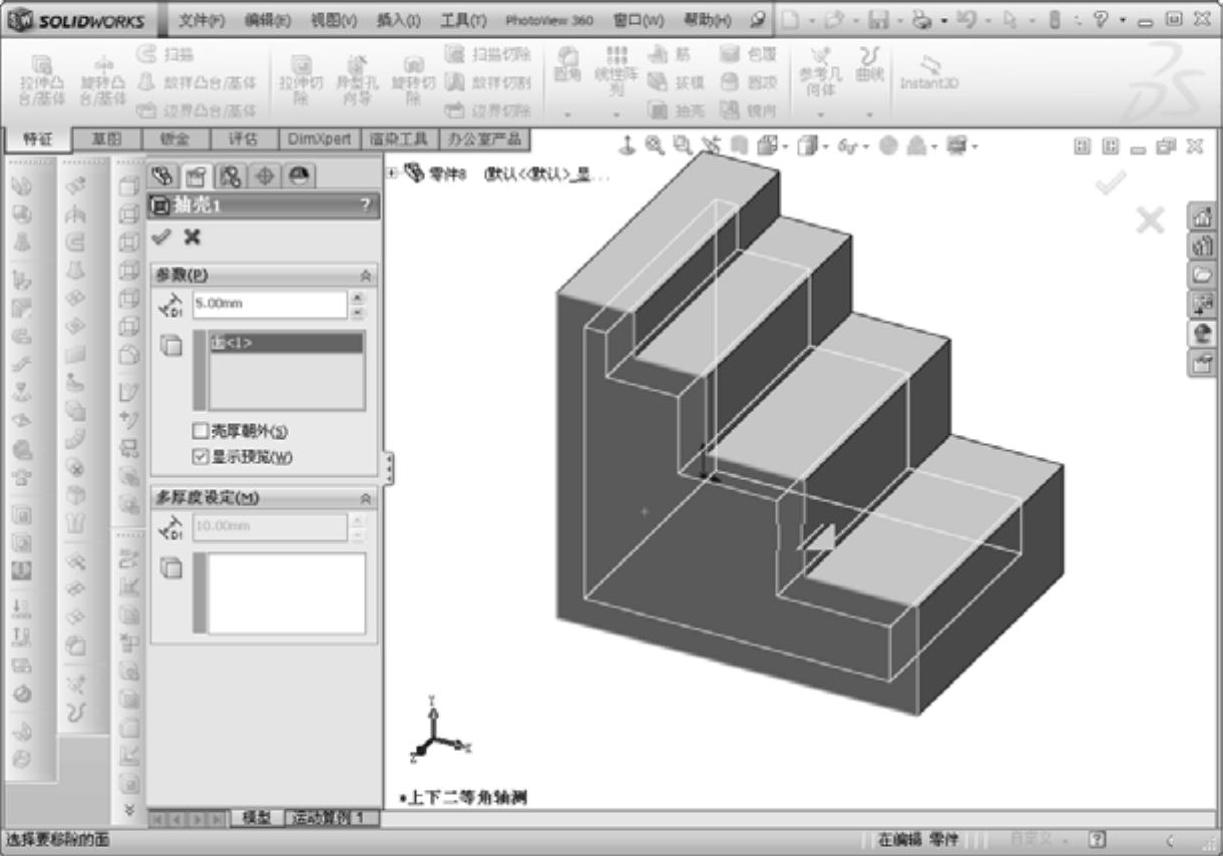The height and width of the screenshot is (856, 1223).
Task: Open the 编辑(E) menu
Action: coord(268,20)
